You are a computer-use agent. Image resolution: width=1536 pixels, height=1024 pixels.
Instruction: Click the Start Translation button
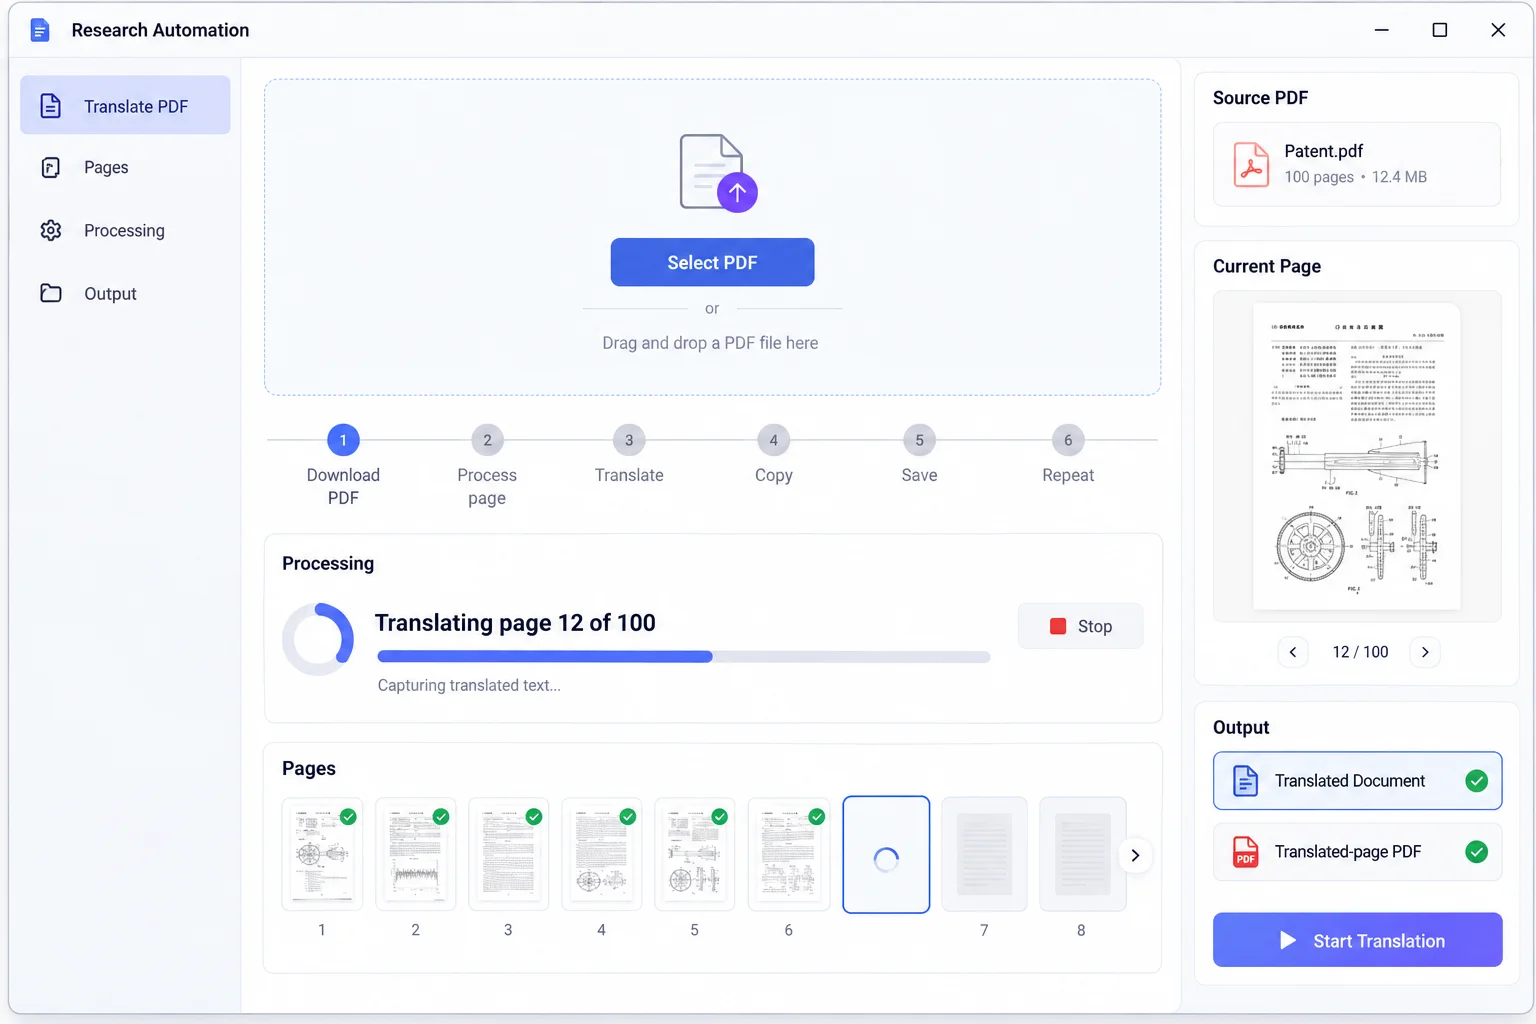(x=1357, y=940)
